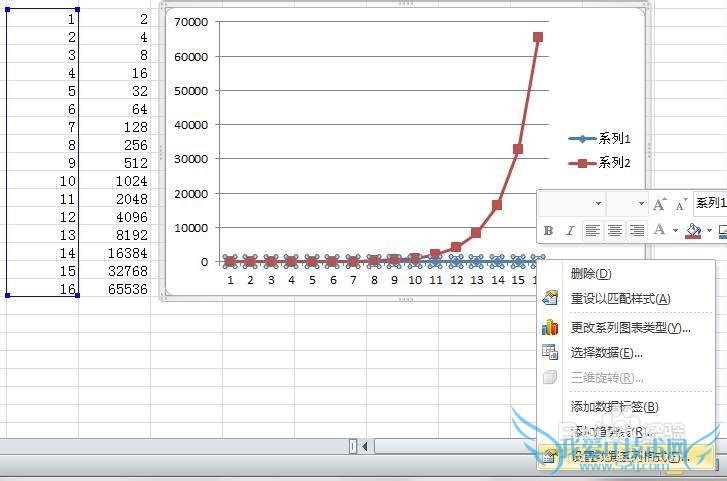The width and height of the screenshot is (727, 481).
Task: Select 系列1 legend entry
Action: tap(599, 138)
